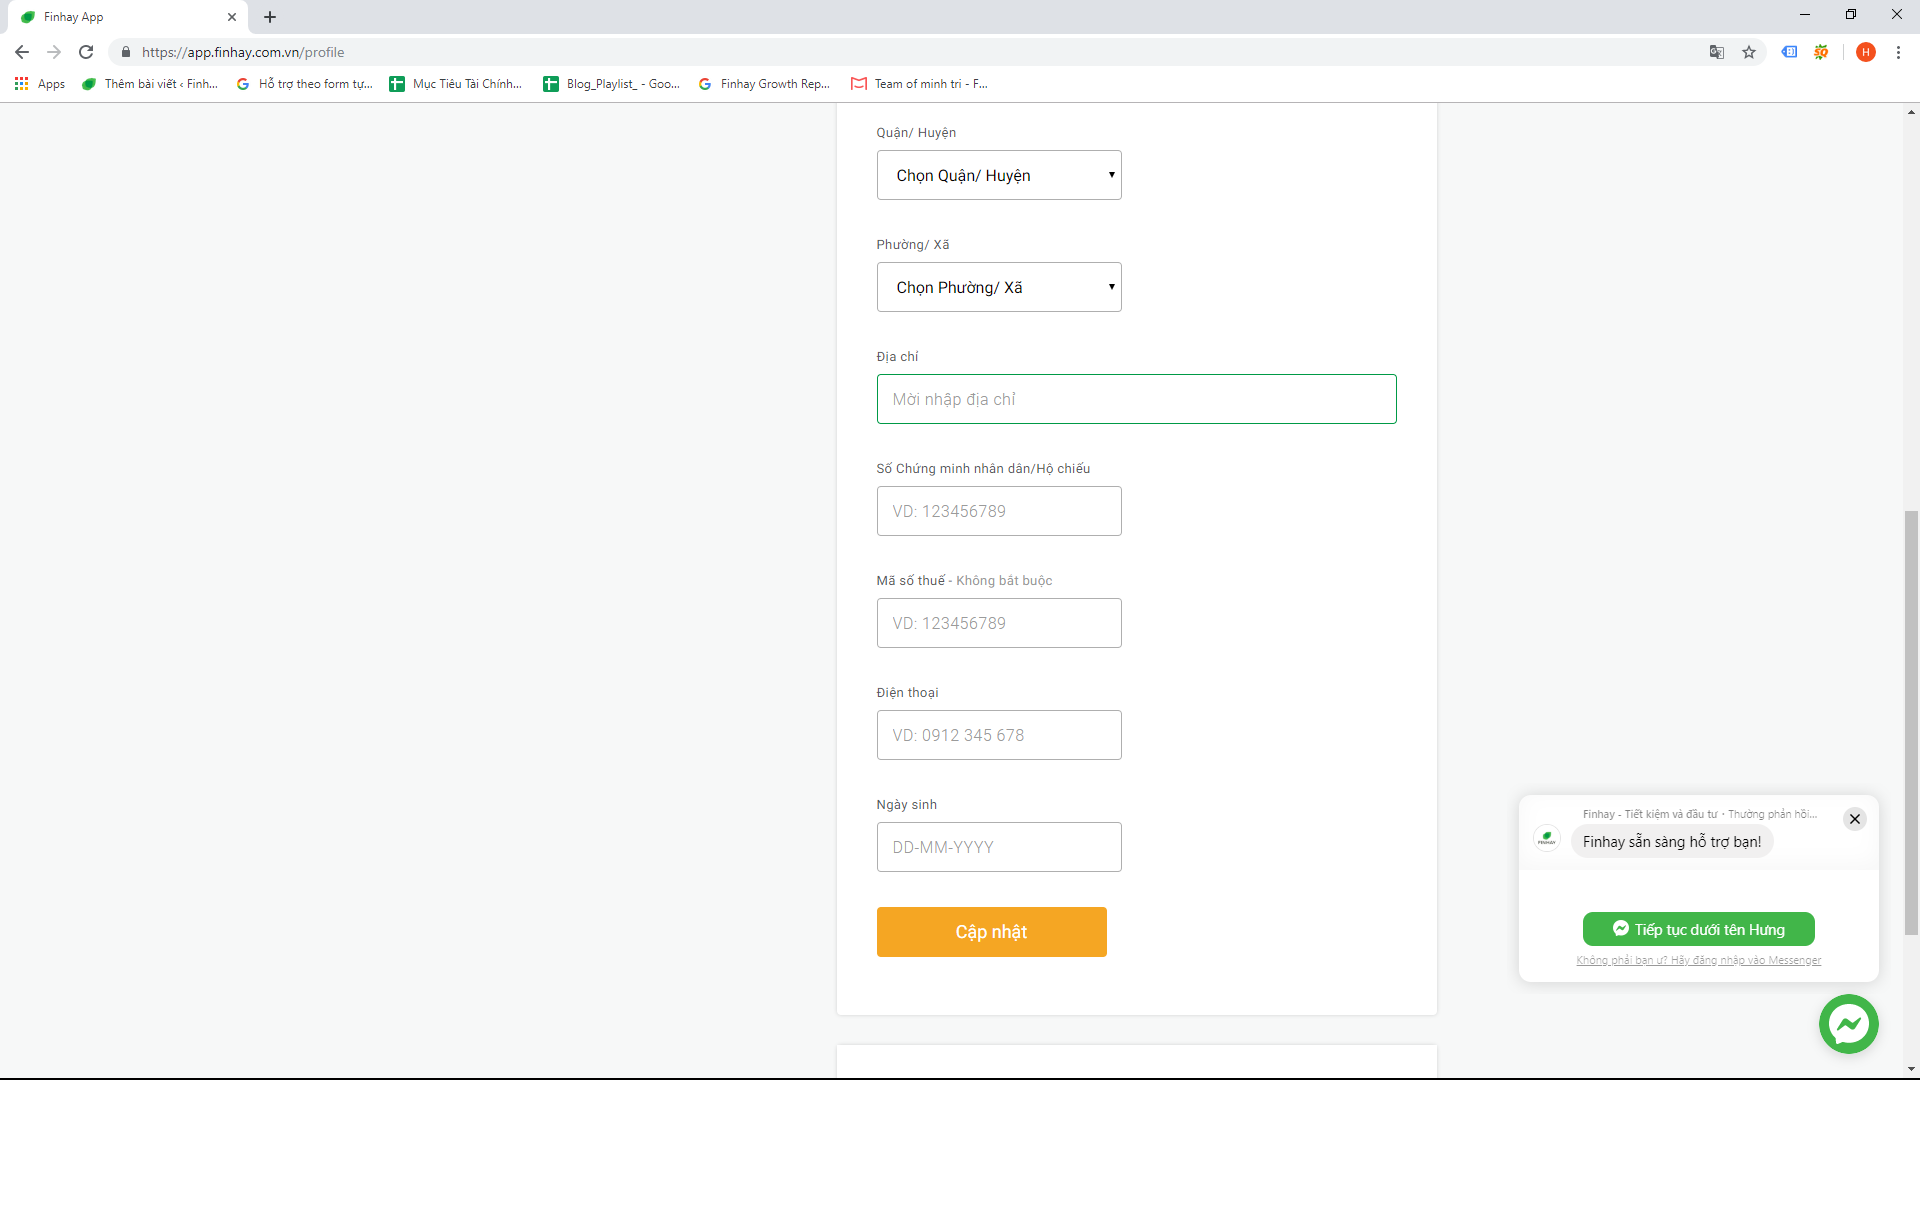Click the vertical page scrollbar thumb
1920x1232 pixels.
coord(1911,722)
